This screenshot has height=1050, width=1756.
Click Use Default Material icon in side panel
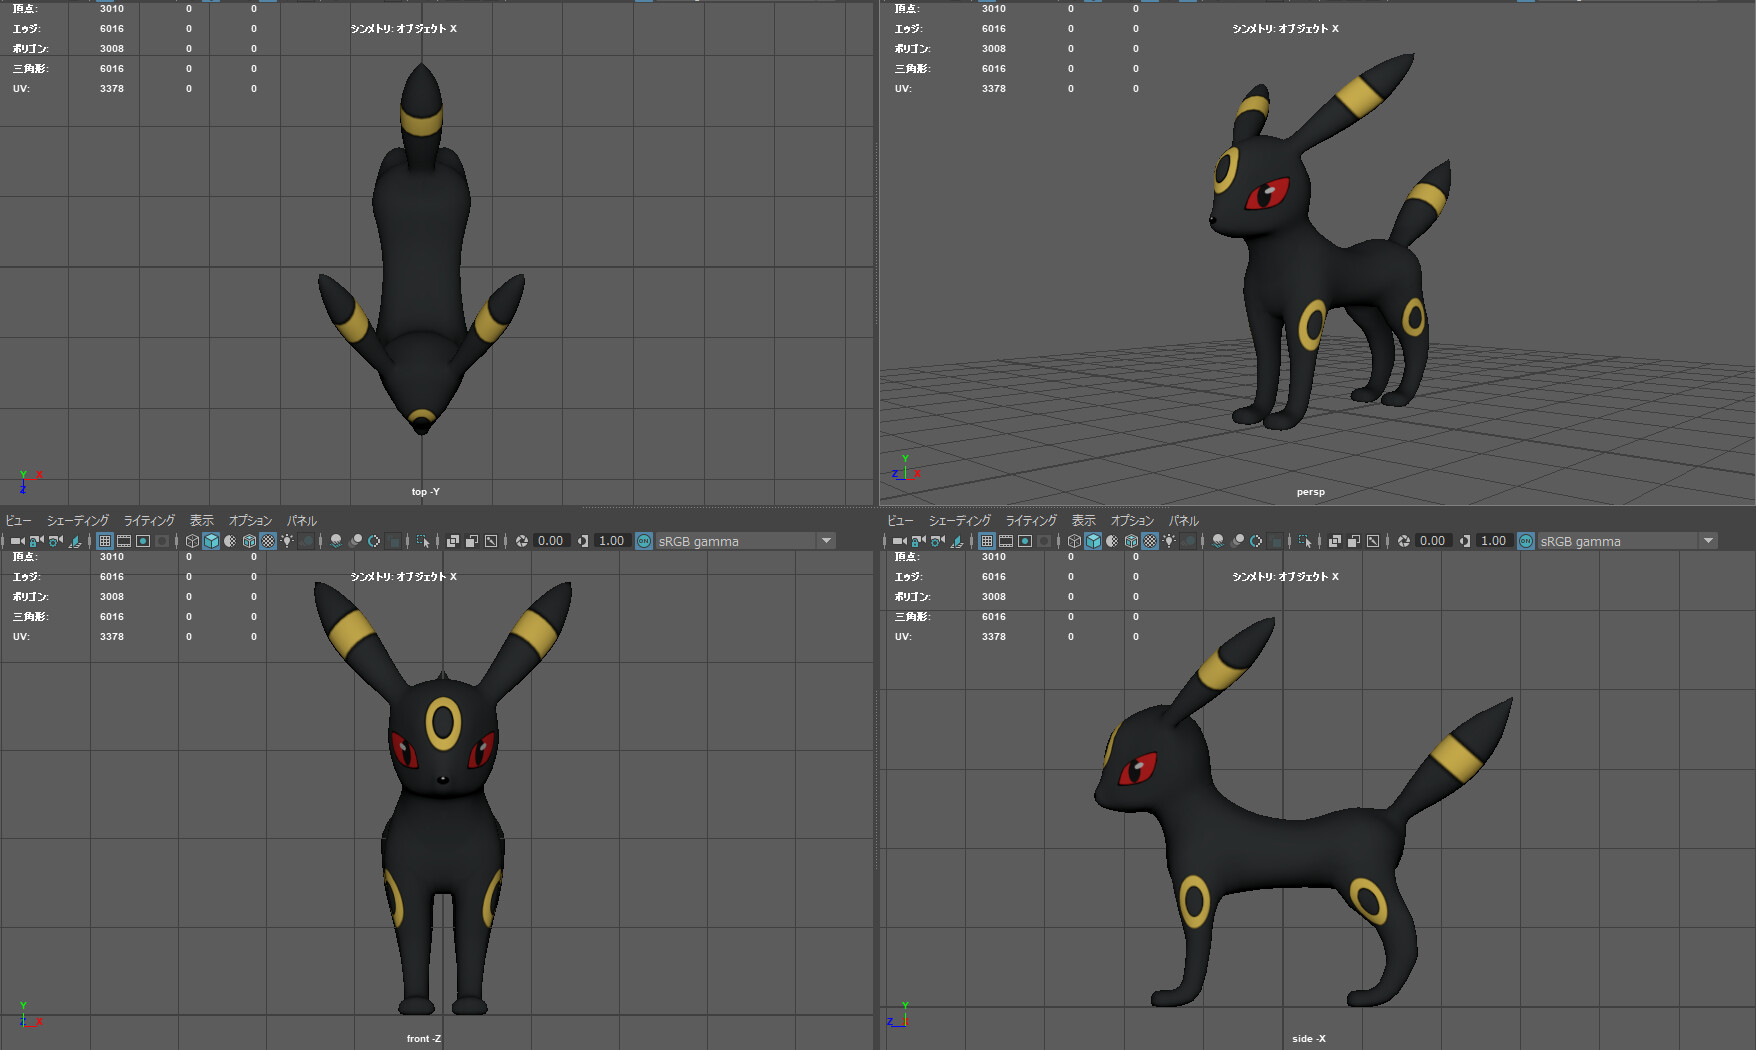click(1112, 541)
